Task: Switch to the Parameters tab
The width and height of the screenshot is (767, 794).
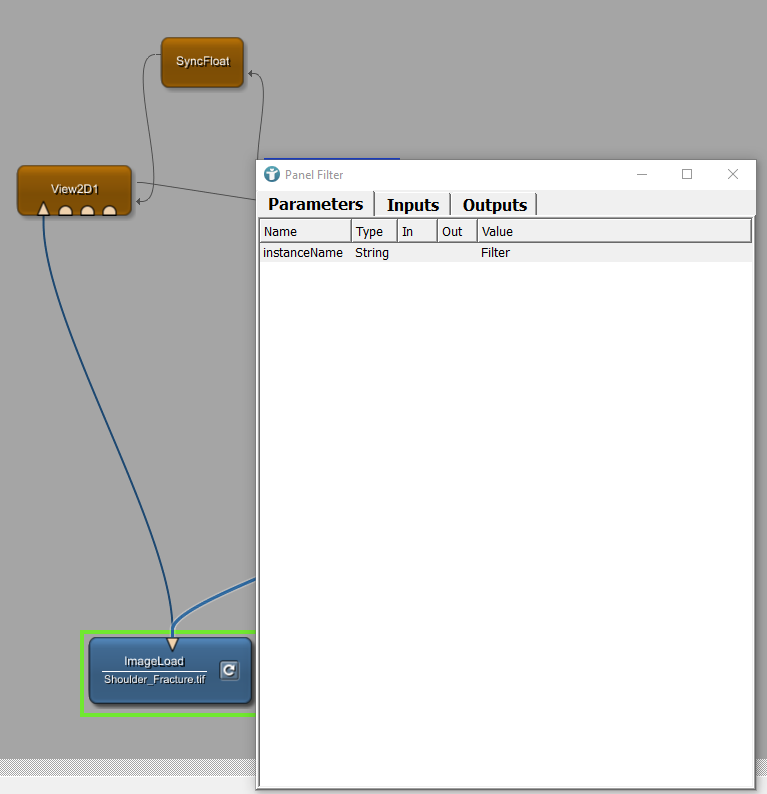Action: pyautogui.click(x=315, y=204)
